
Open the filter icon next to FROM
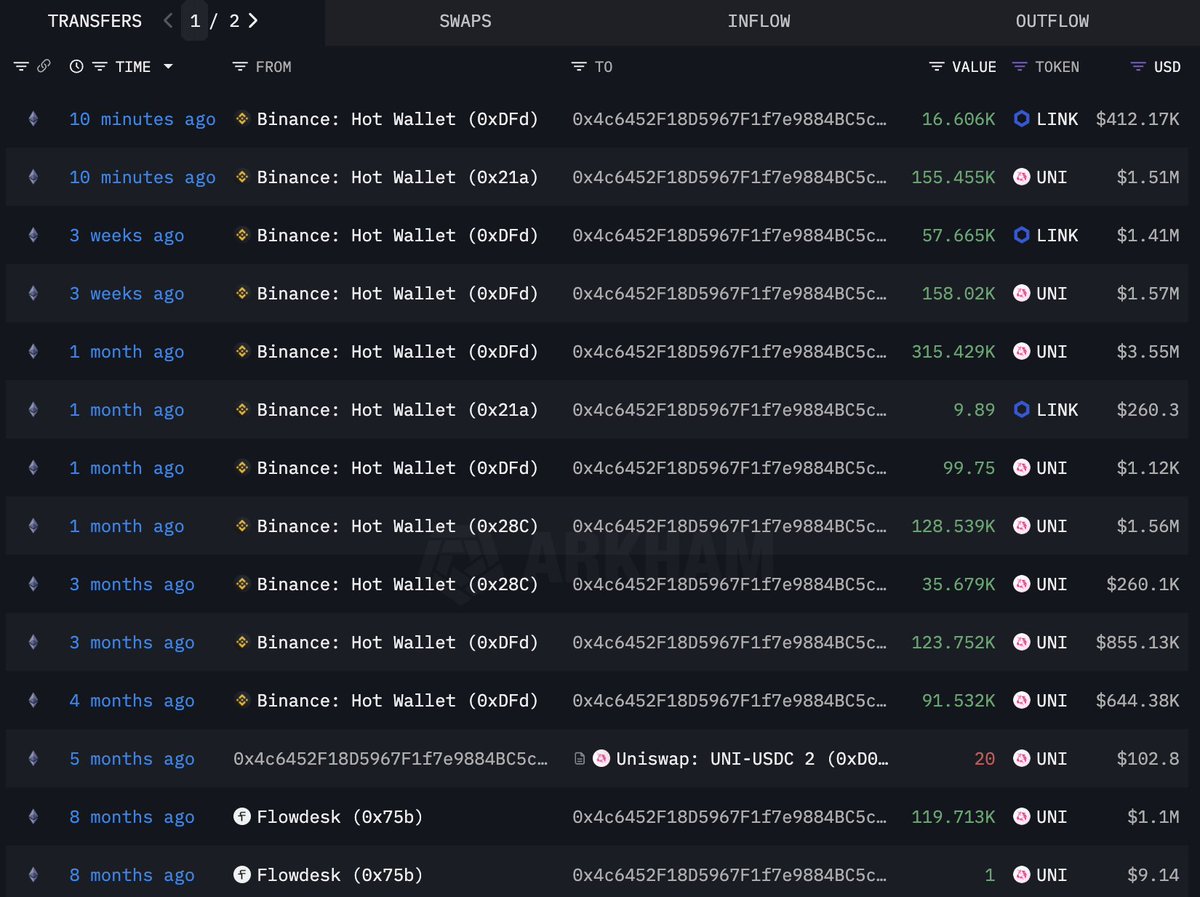(x=239, y=67)
